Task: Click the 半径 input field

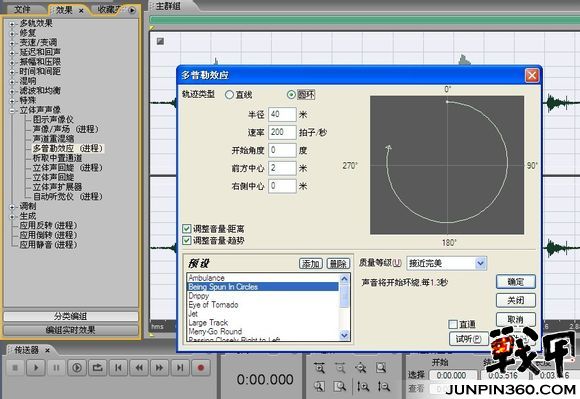Action: [x=282, y=114]
